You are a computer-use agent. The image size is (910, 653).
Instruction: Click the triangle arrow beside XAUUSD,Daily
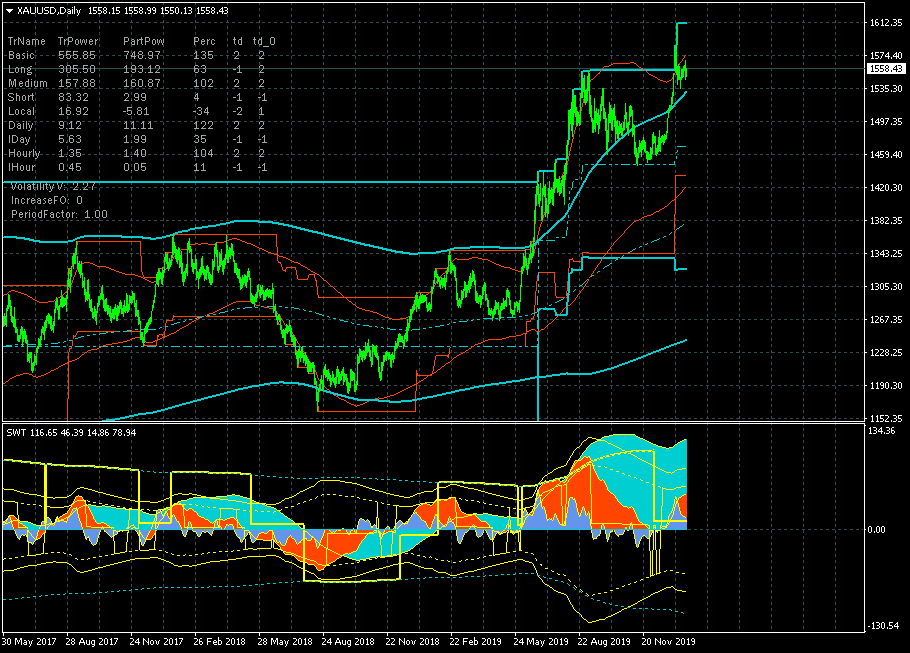click(x=10, y=10)
